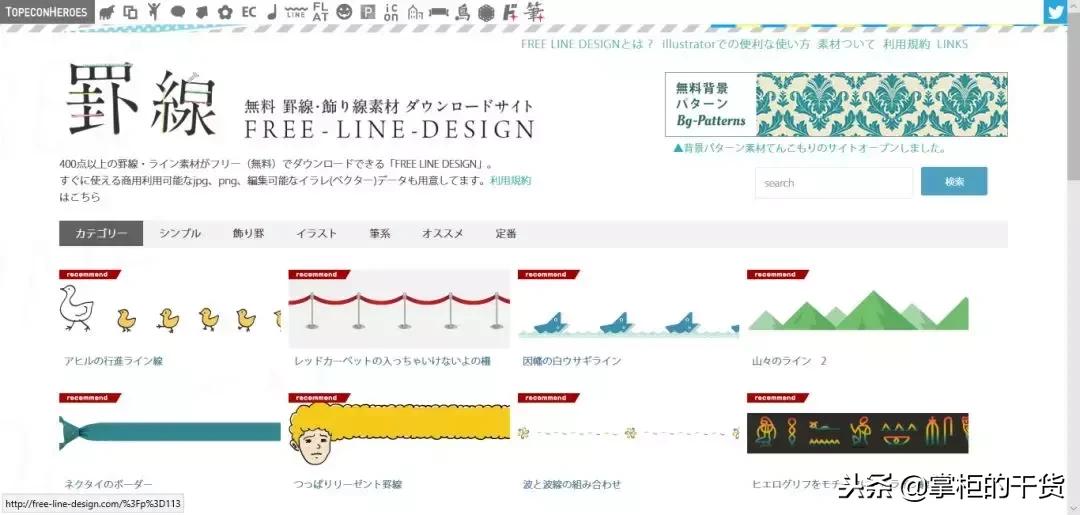The width and height of the screenshot is (1080, 515).
Task: Open the TopeconHeroes logo link
Action: [47, 12]
